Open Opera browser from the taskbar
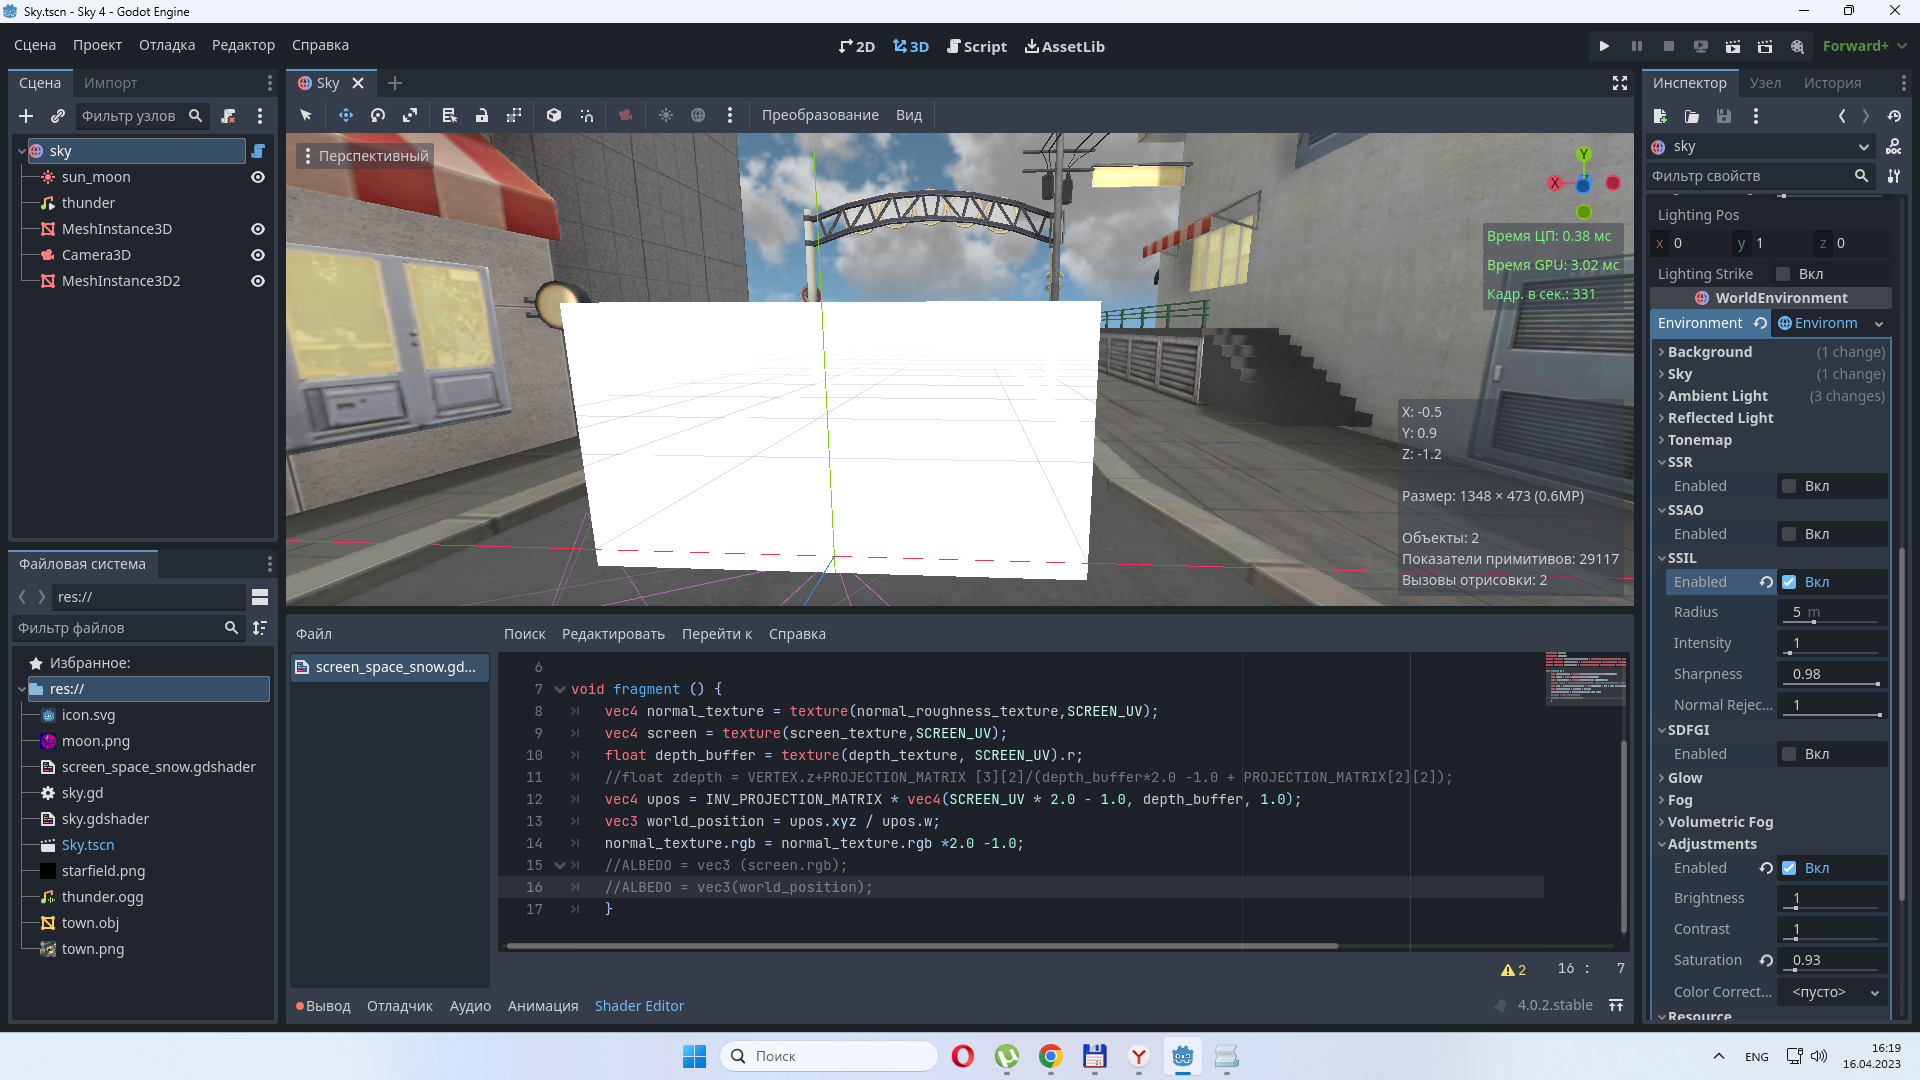This screenshot has width=1920, height=1080. coord(963,1056)
